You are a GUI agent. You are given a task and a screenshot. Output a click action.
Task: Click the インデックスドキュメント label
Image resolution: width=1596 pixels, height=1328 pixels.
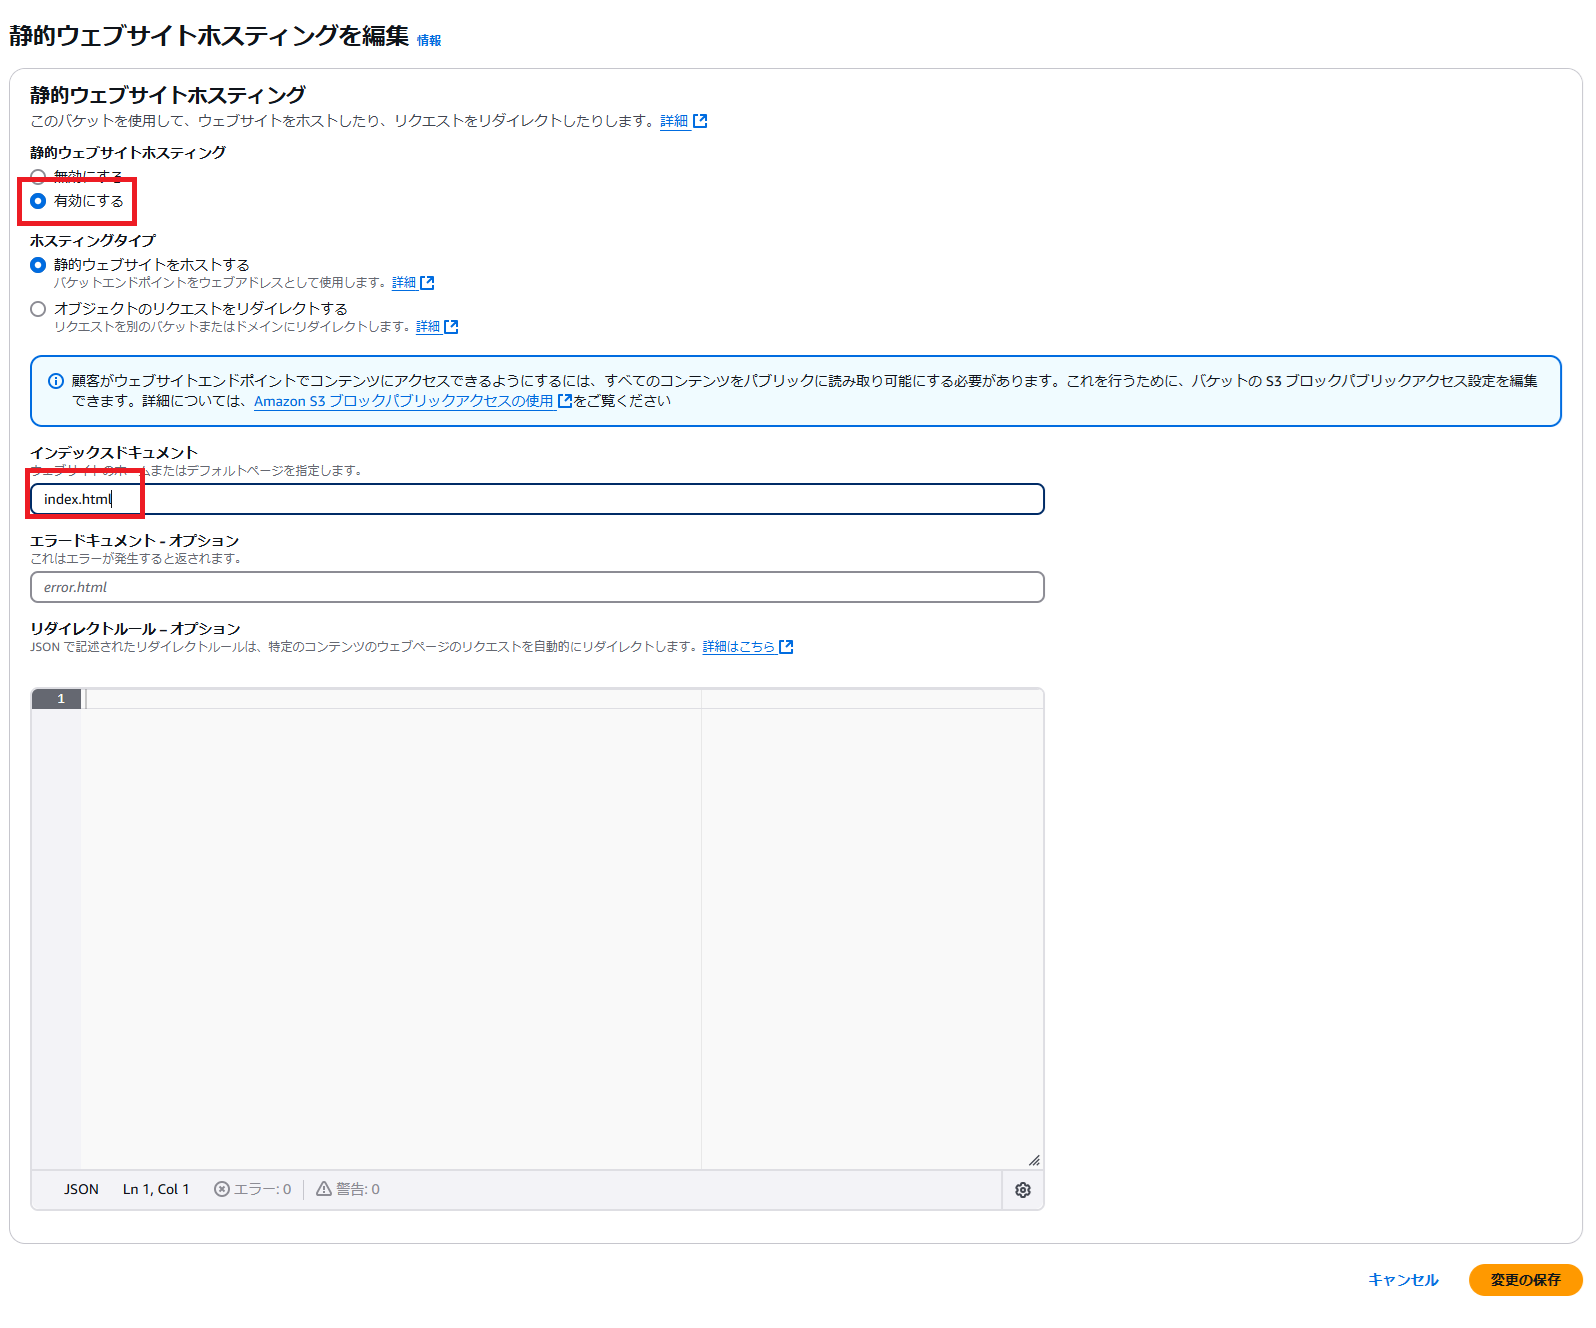pyautogui.click(x=114, y=453)
